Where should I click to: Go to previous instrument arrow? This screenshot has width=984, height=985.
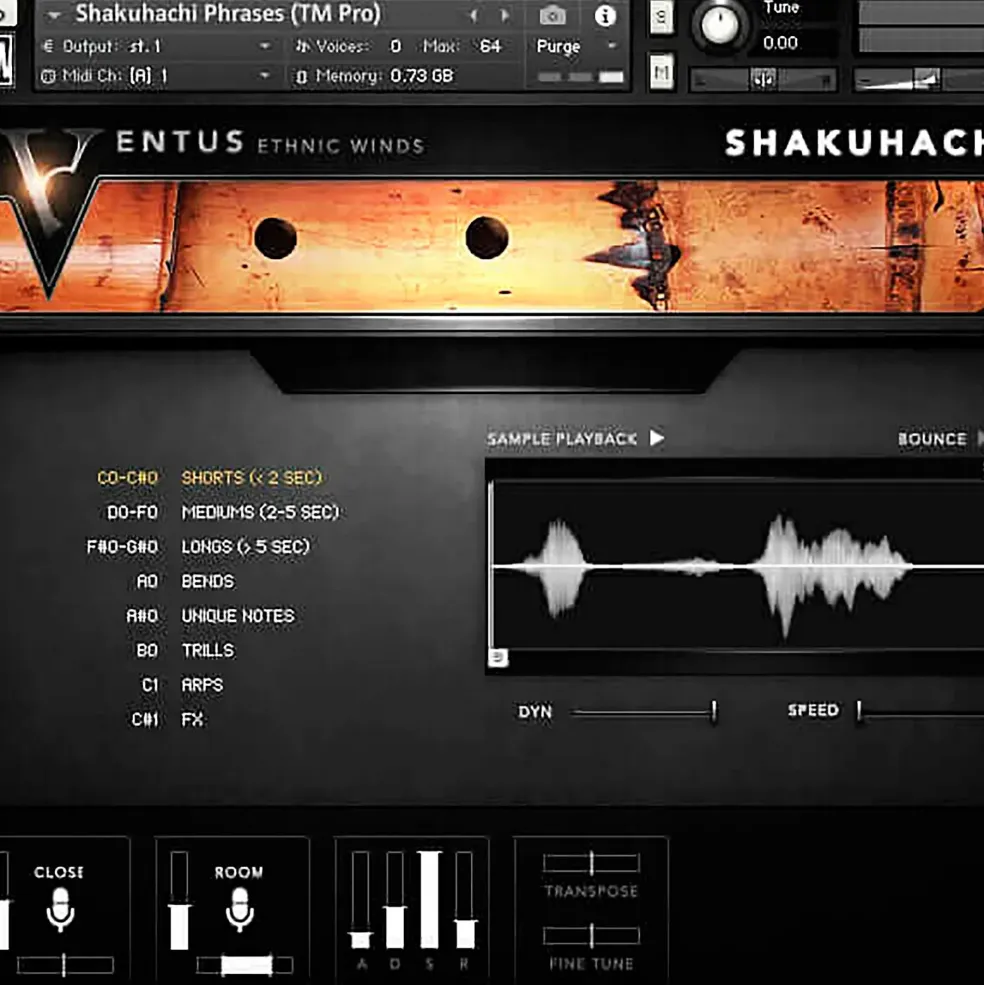coord(474,16)
